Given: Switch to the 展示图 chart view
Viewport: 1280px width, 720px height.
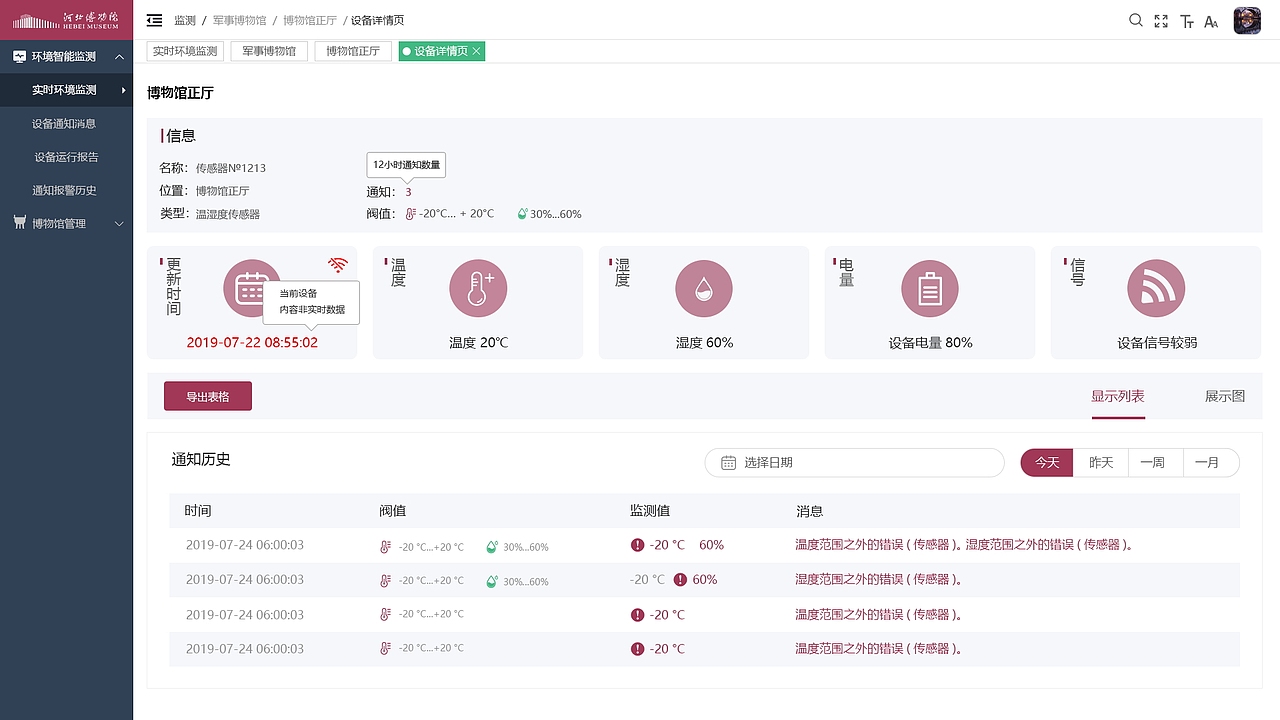Looking at the screenshot, I should point(1224,396).
